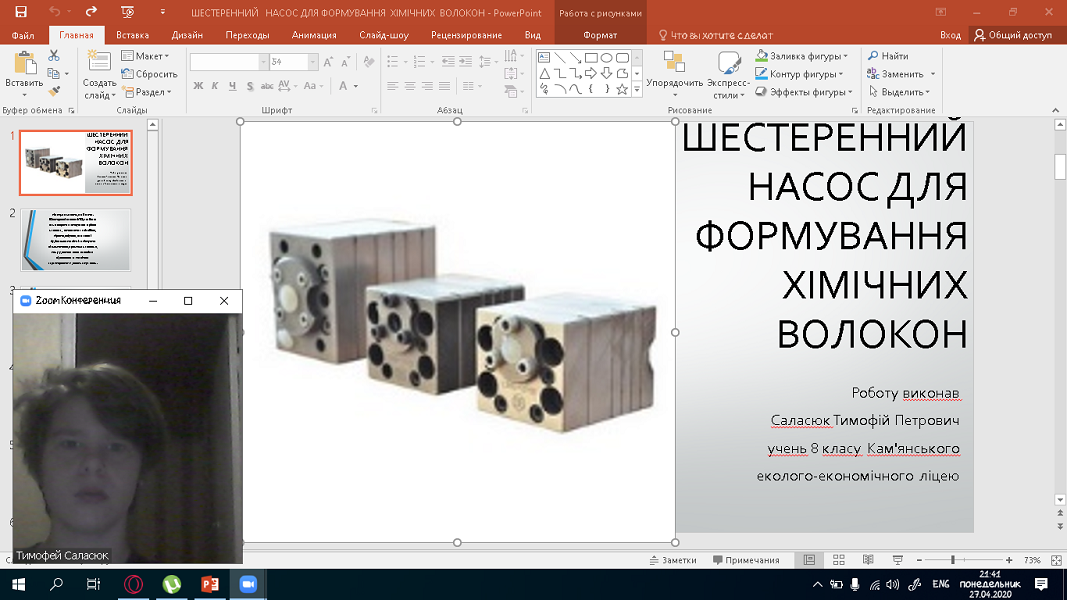
Task: Select the triangle shape in shapes gallery
Action: [x=544, y=73]
